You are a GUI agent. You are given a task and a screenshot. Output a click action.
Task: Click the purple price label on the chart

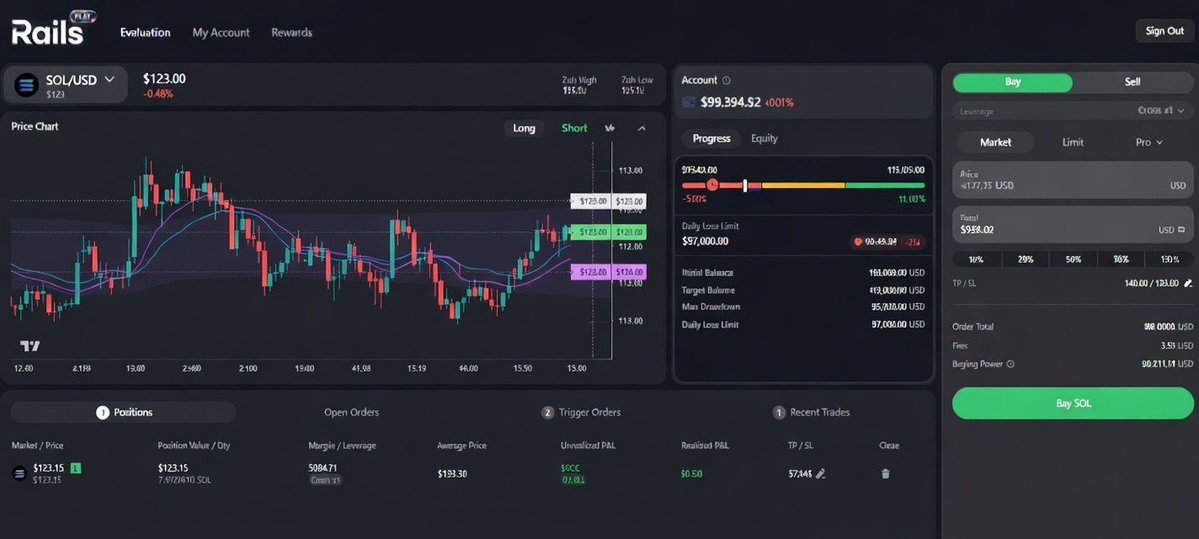(x=609, y=271)
